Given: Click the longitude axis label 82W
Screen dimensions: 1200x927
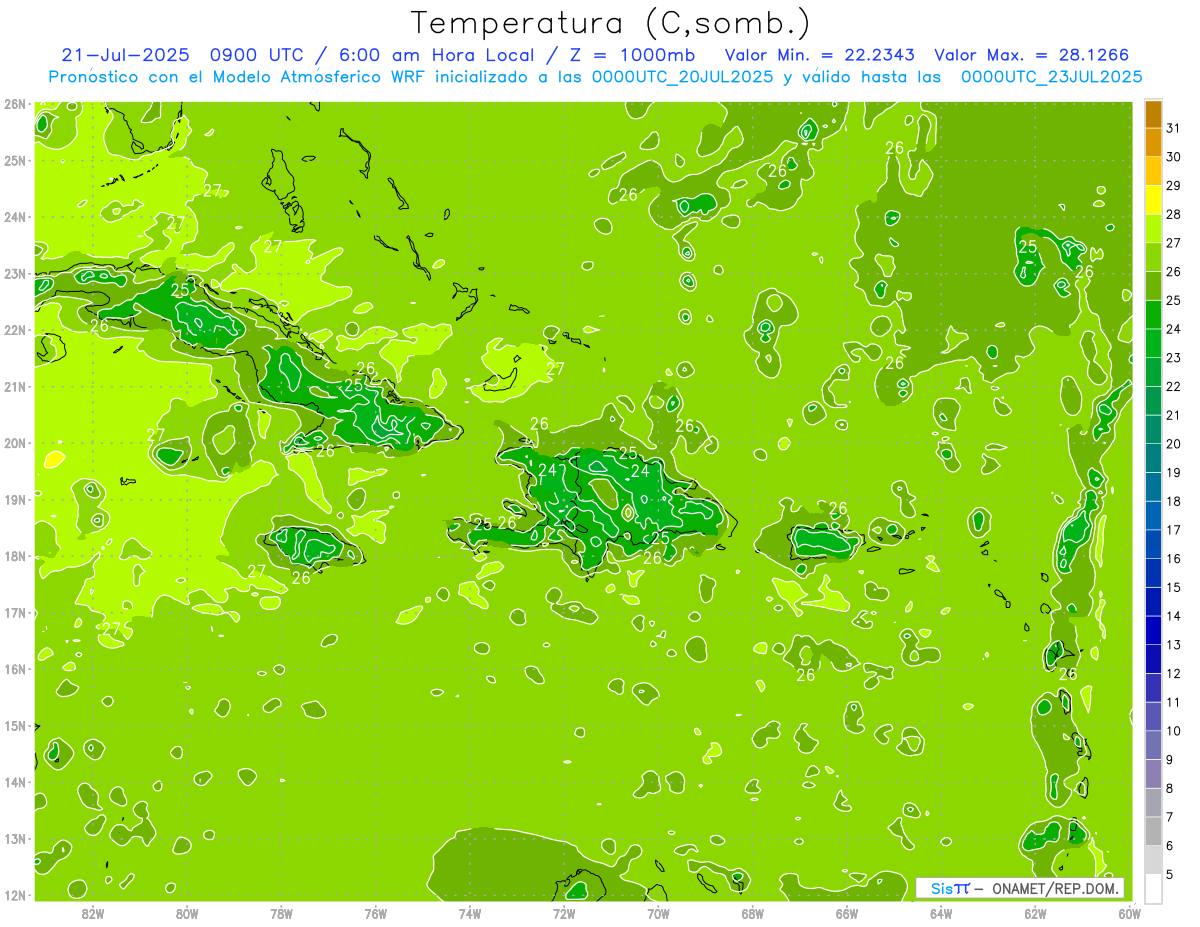Looking at the screenshot, I should (x=93, y=912).
